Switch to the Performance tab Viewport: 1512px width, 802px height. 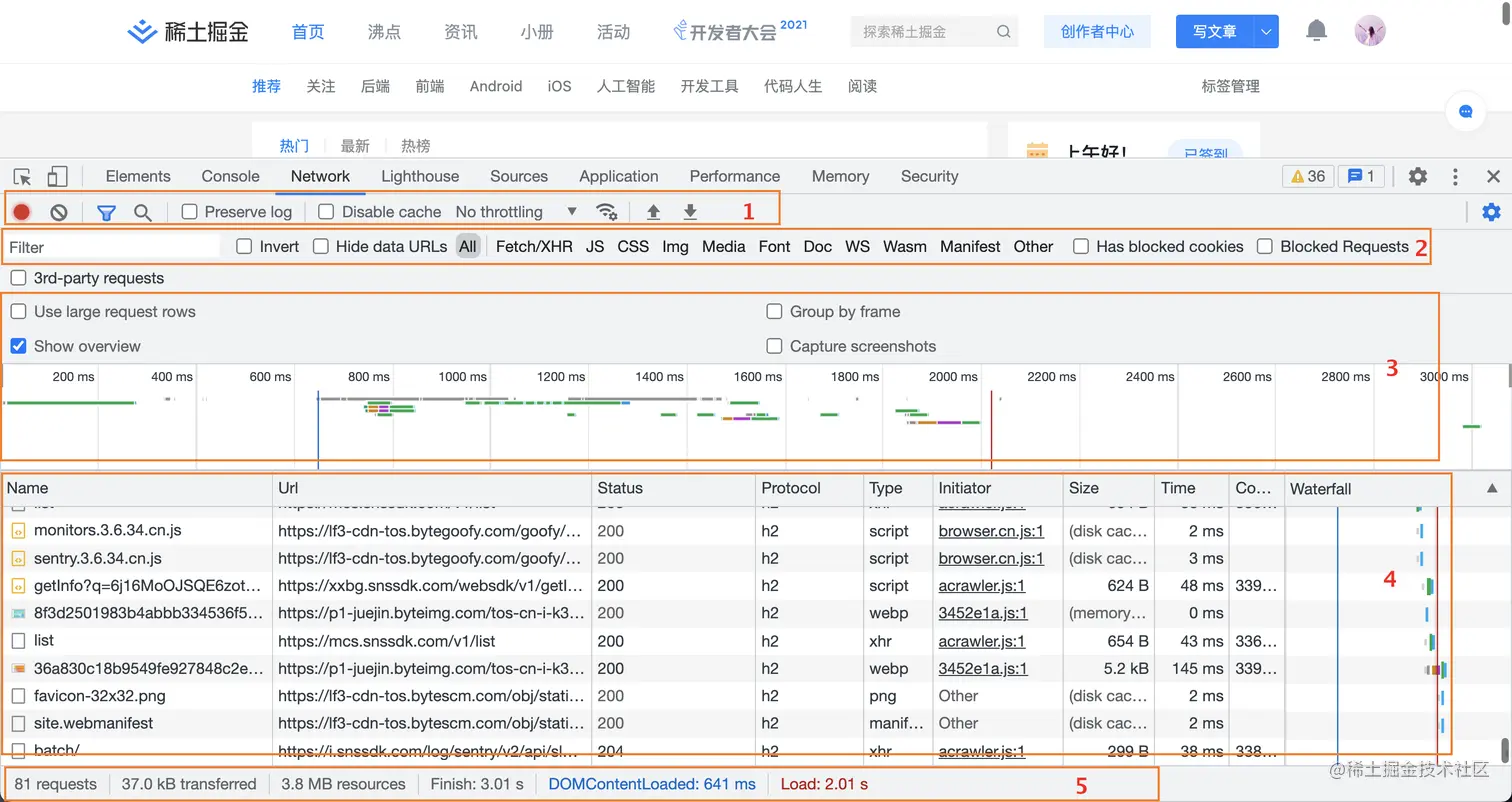click(735, 176)
